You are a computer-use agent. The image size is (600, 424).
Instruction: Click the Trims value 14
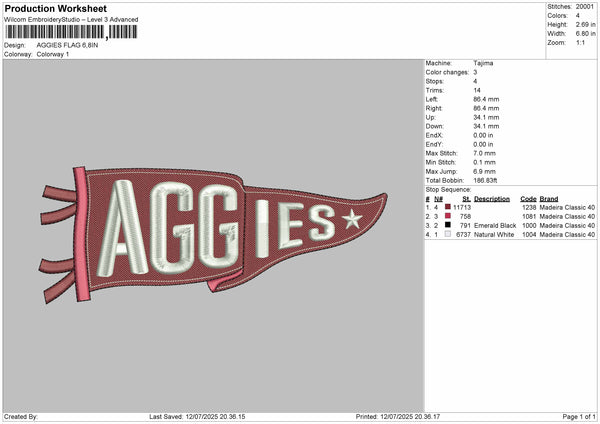(477, 90)
